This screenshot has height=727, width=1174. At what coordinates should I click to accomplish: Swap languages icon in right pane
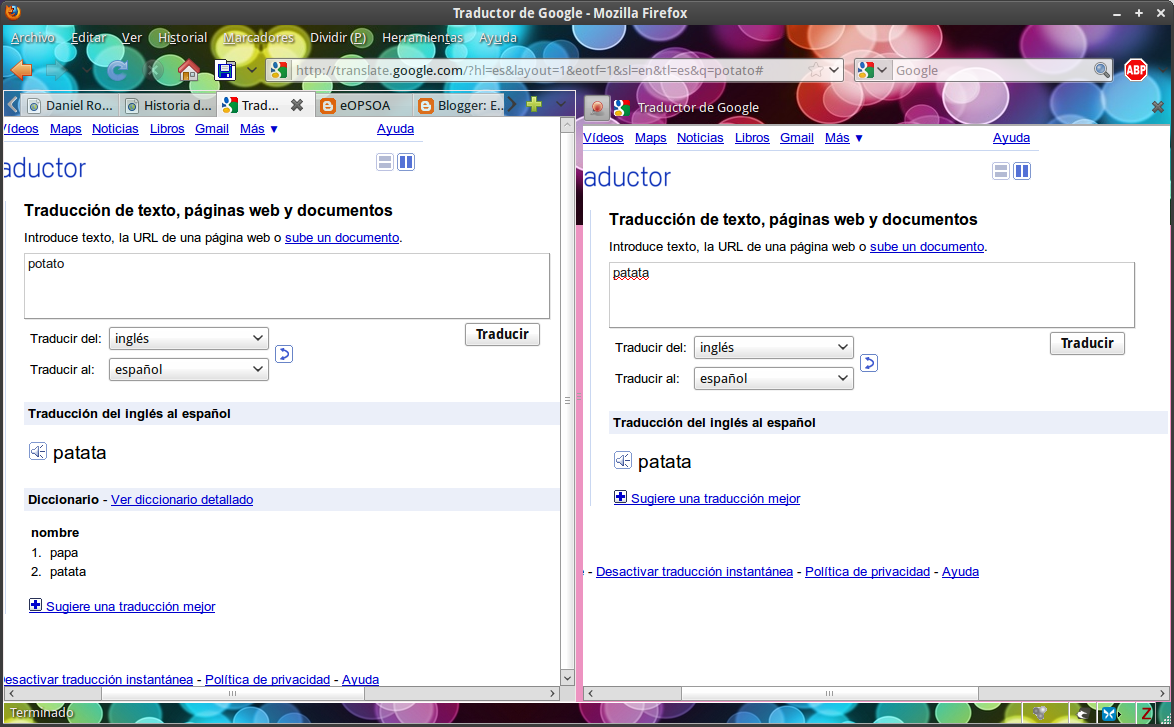pyautogui.click(x=869, y=362)
